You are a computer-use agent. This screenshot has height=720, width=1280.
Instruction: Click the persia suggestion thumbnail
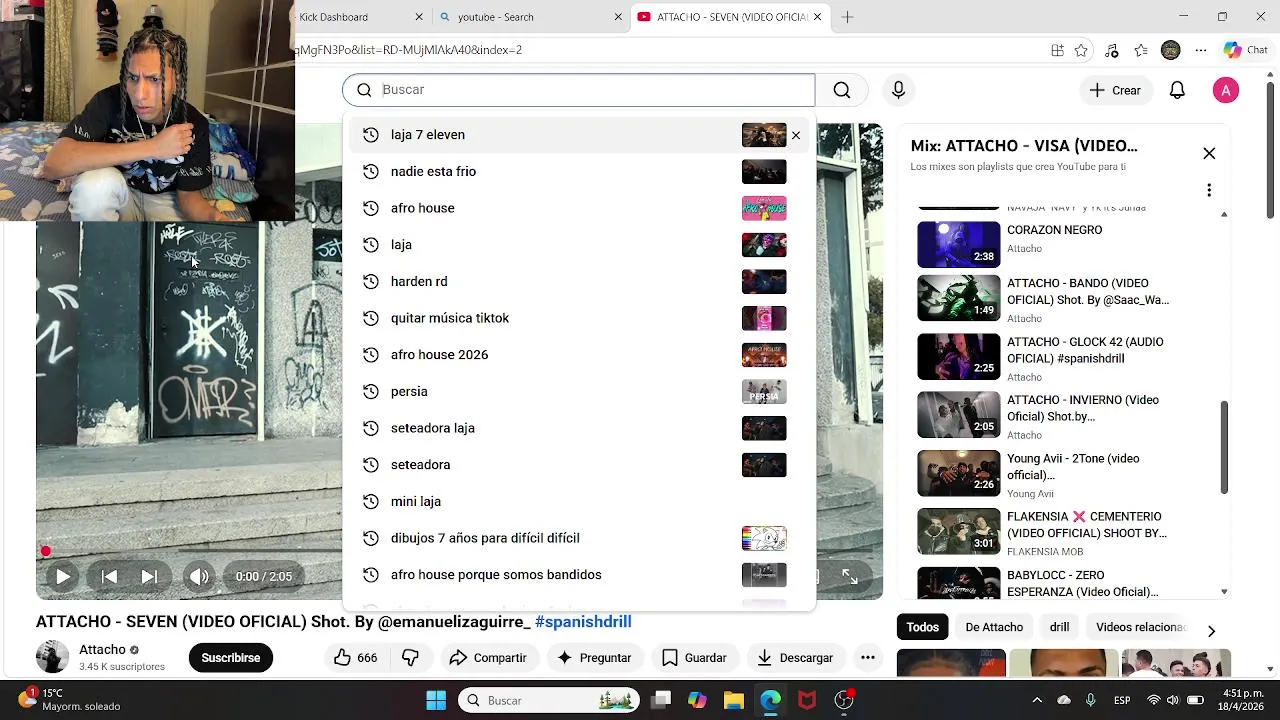click(764, 391)
